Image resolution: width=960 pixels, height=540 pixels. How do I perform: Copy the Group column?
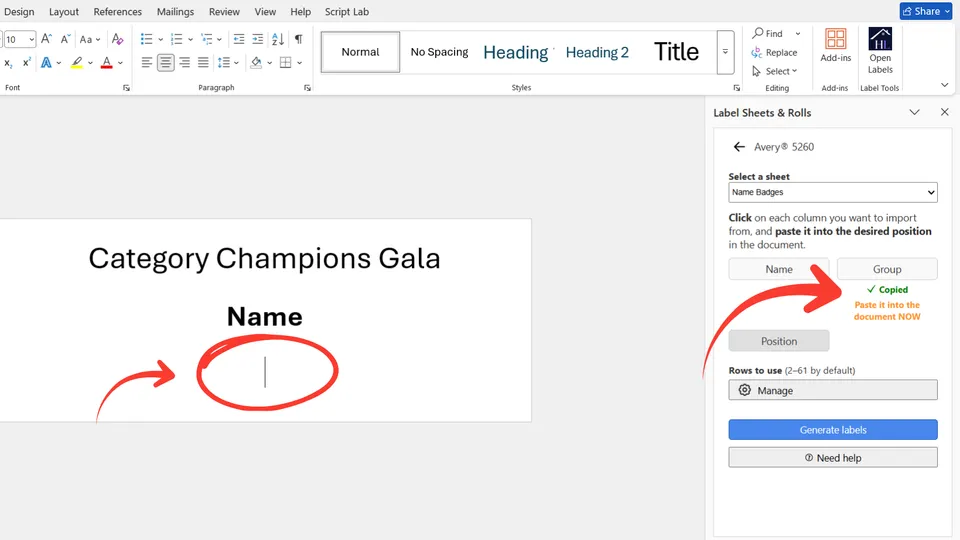click(887, 269)
